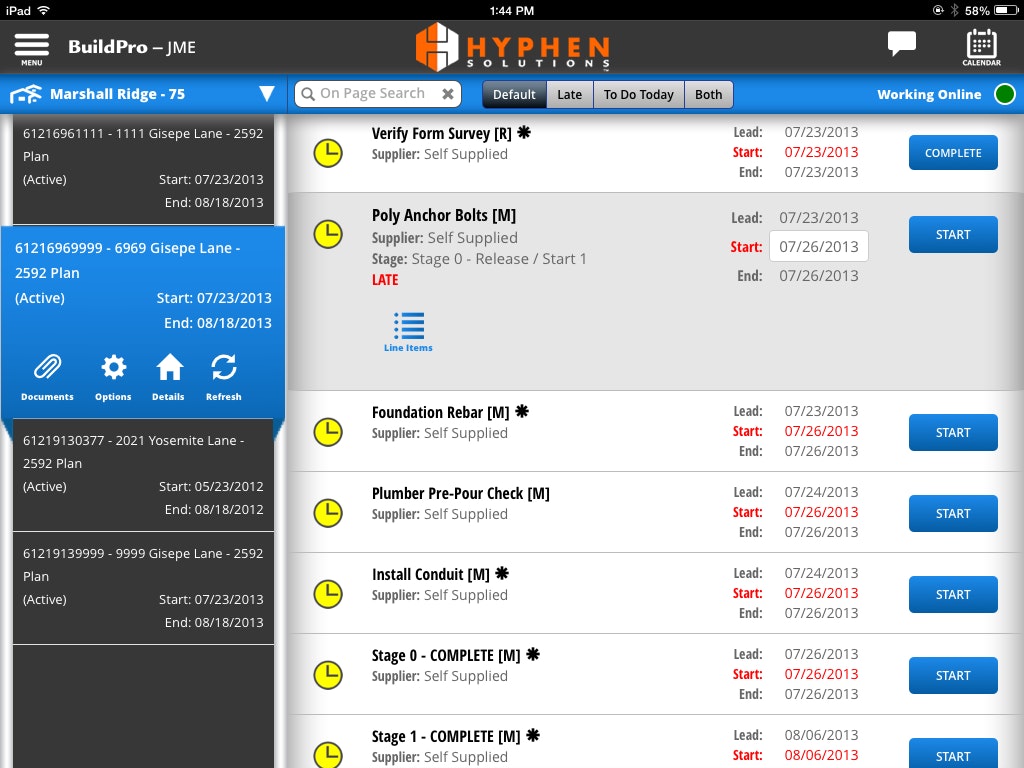Image resolution: width=1024 pixels, height=768 pixels.
Task: Switch to the Default filter tab
Action: [x=513, y=94]
